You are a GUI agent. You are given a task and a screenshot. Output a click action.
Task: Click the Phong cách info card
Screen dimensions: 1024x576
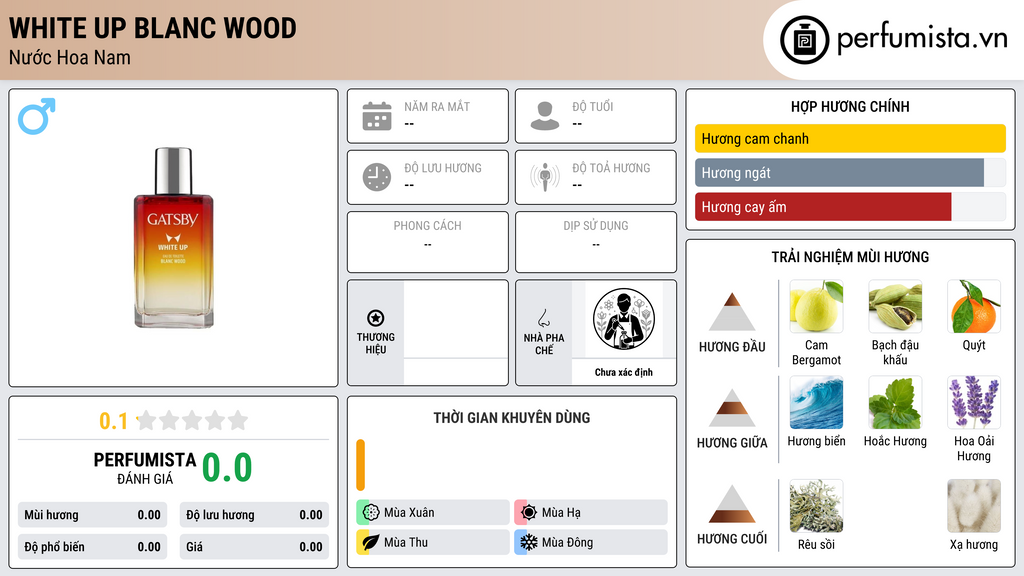point(428,242)
